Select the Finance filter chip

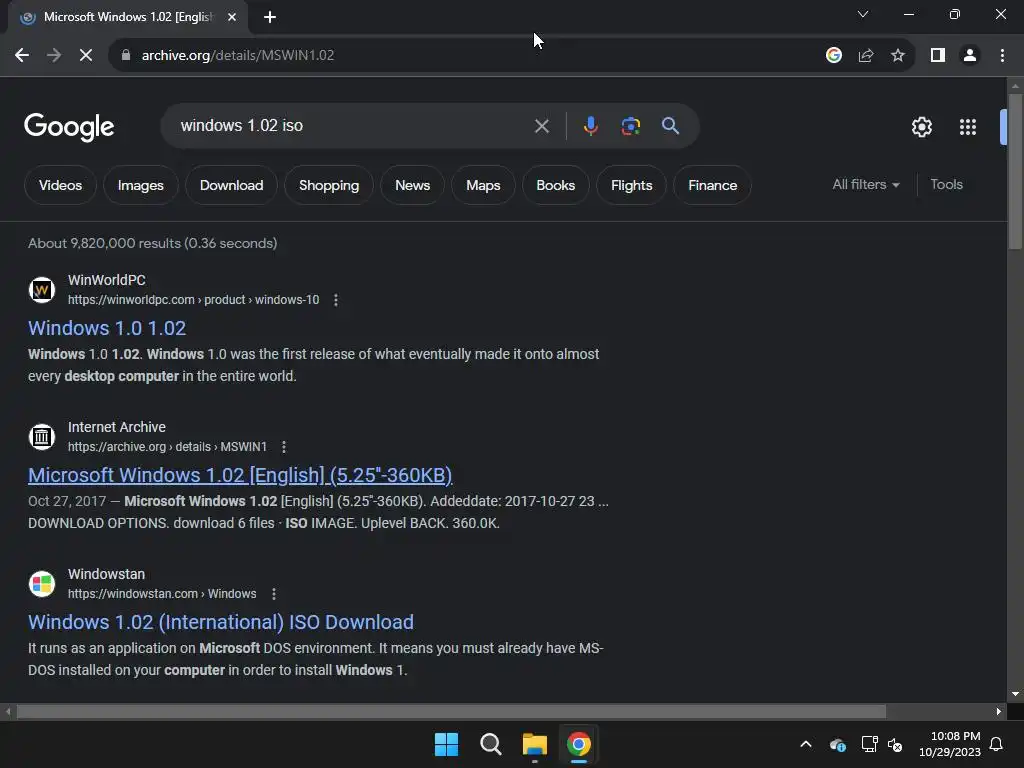pos(712,185)
